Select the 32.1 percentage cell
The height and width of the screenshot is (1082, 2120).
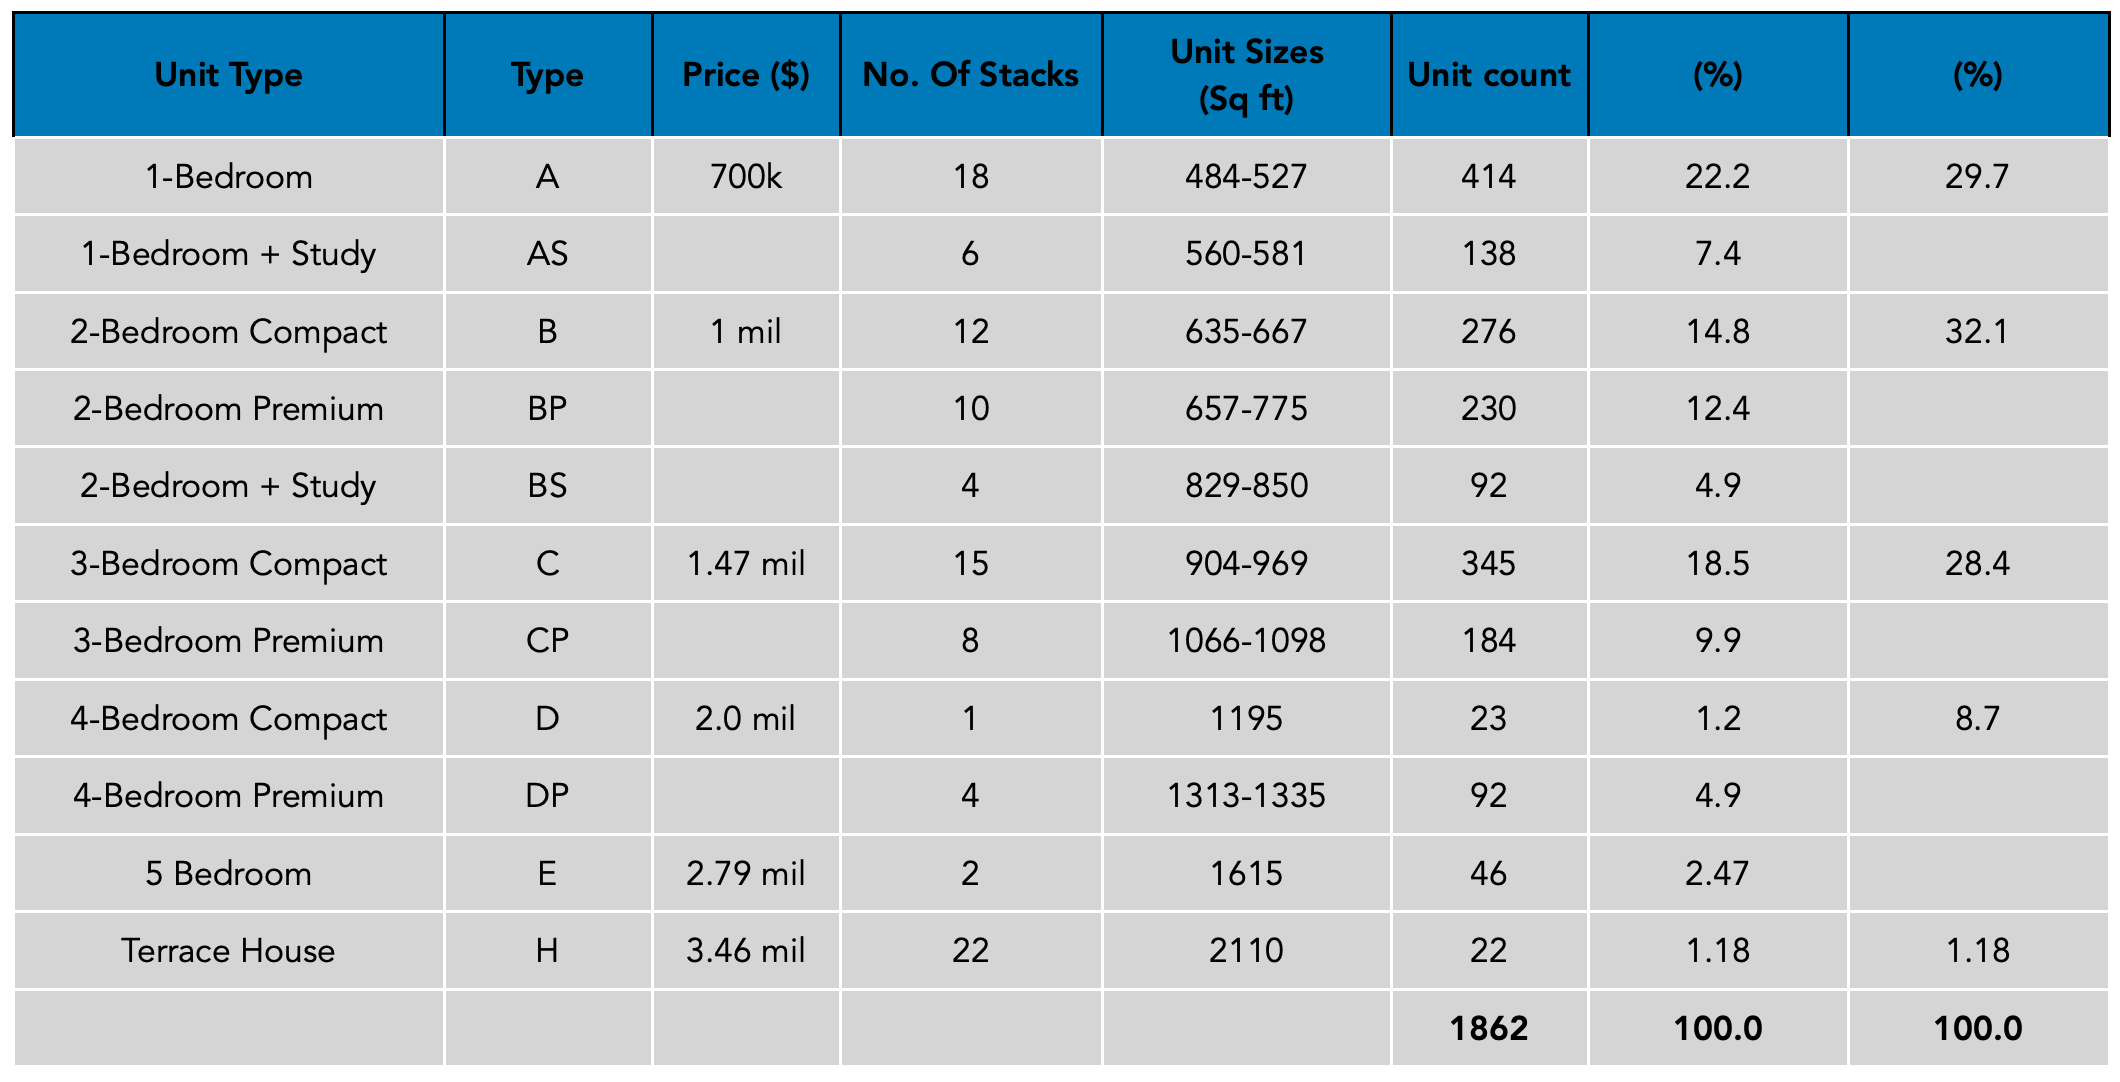(1977, 332)
